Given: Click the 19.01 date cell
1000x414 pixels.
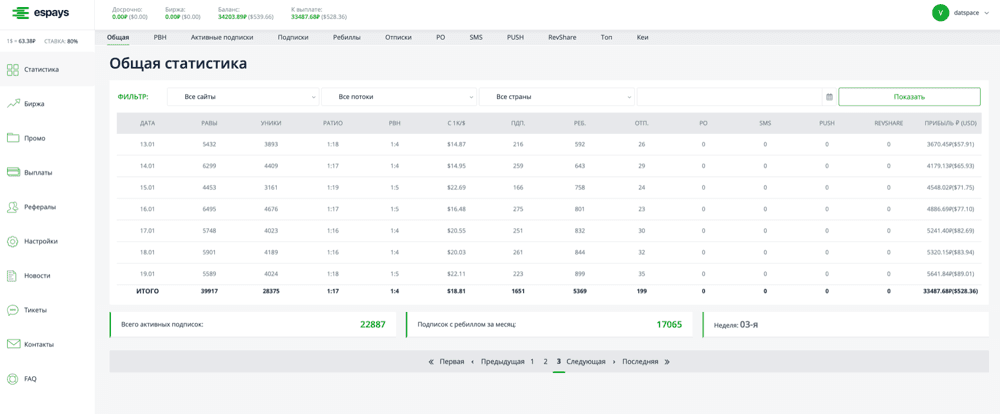Looking at the screenshot, I should coord(148,274).
